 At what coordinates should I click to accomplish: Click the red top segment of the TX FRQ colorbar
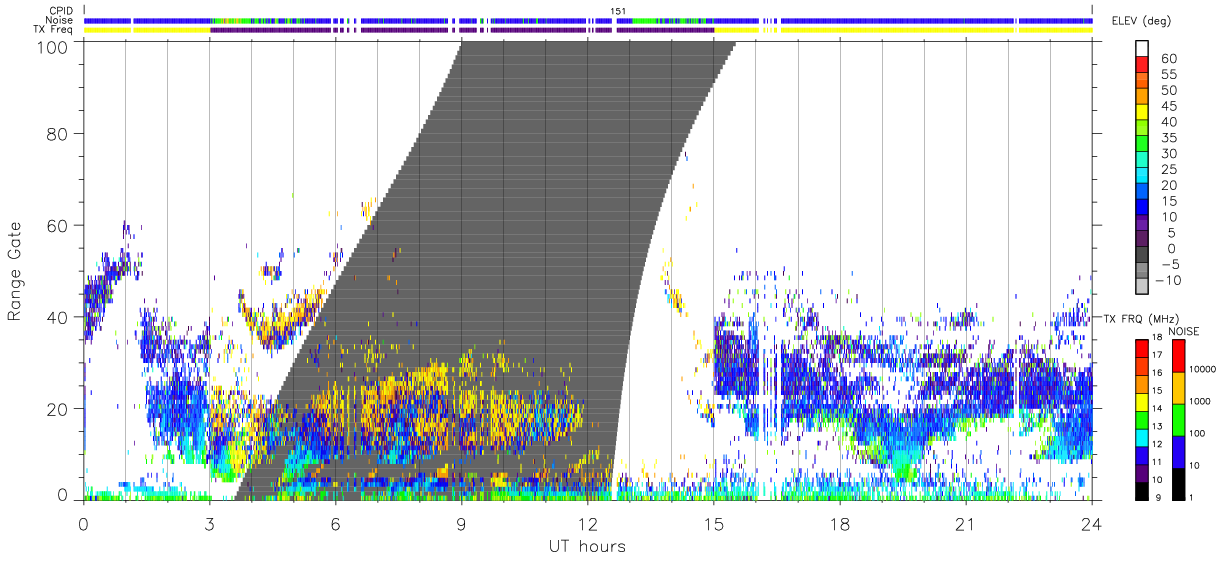click(1142, 349)
